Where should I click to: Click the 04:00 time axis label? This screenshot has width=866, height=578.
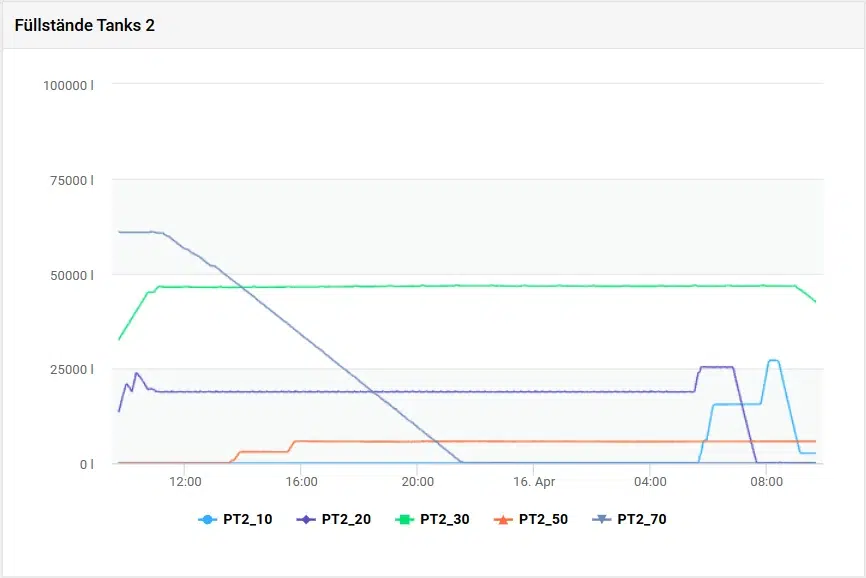tap(650, 481)
